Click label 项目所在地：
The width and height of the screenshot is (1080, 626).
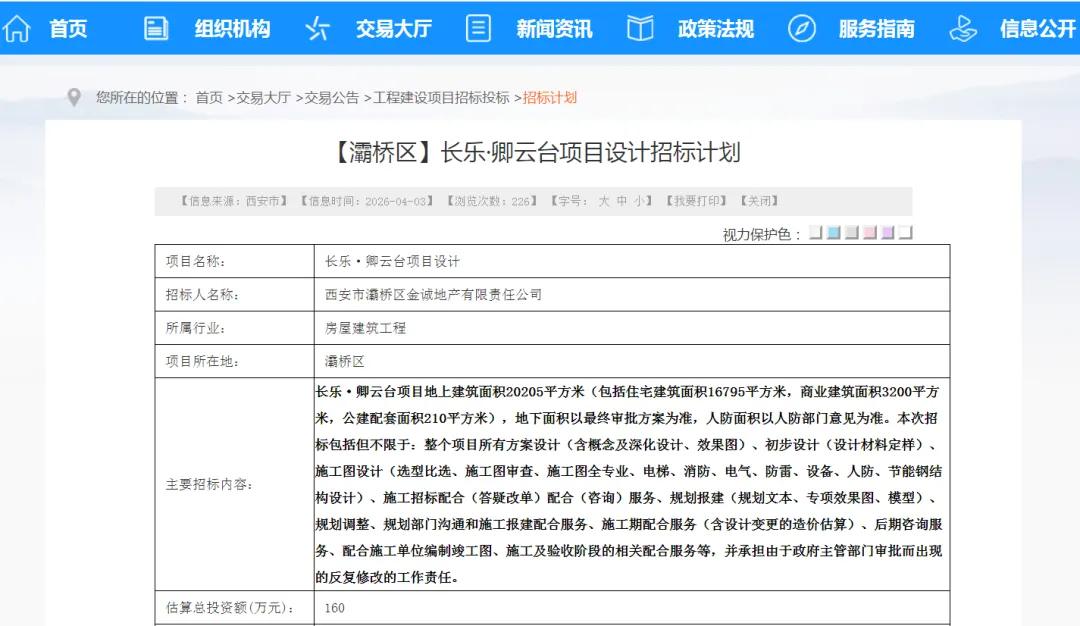pos(202,362)
